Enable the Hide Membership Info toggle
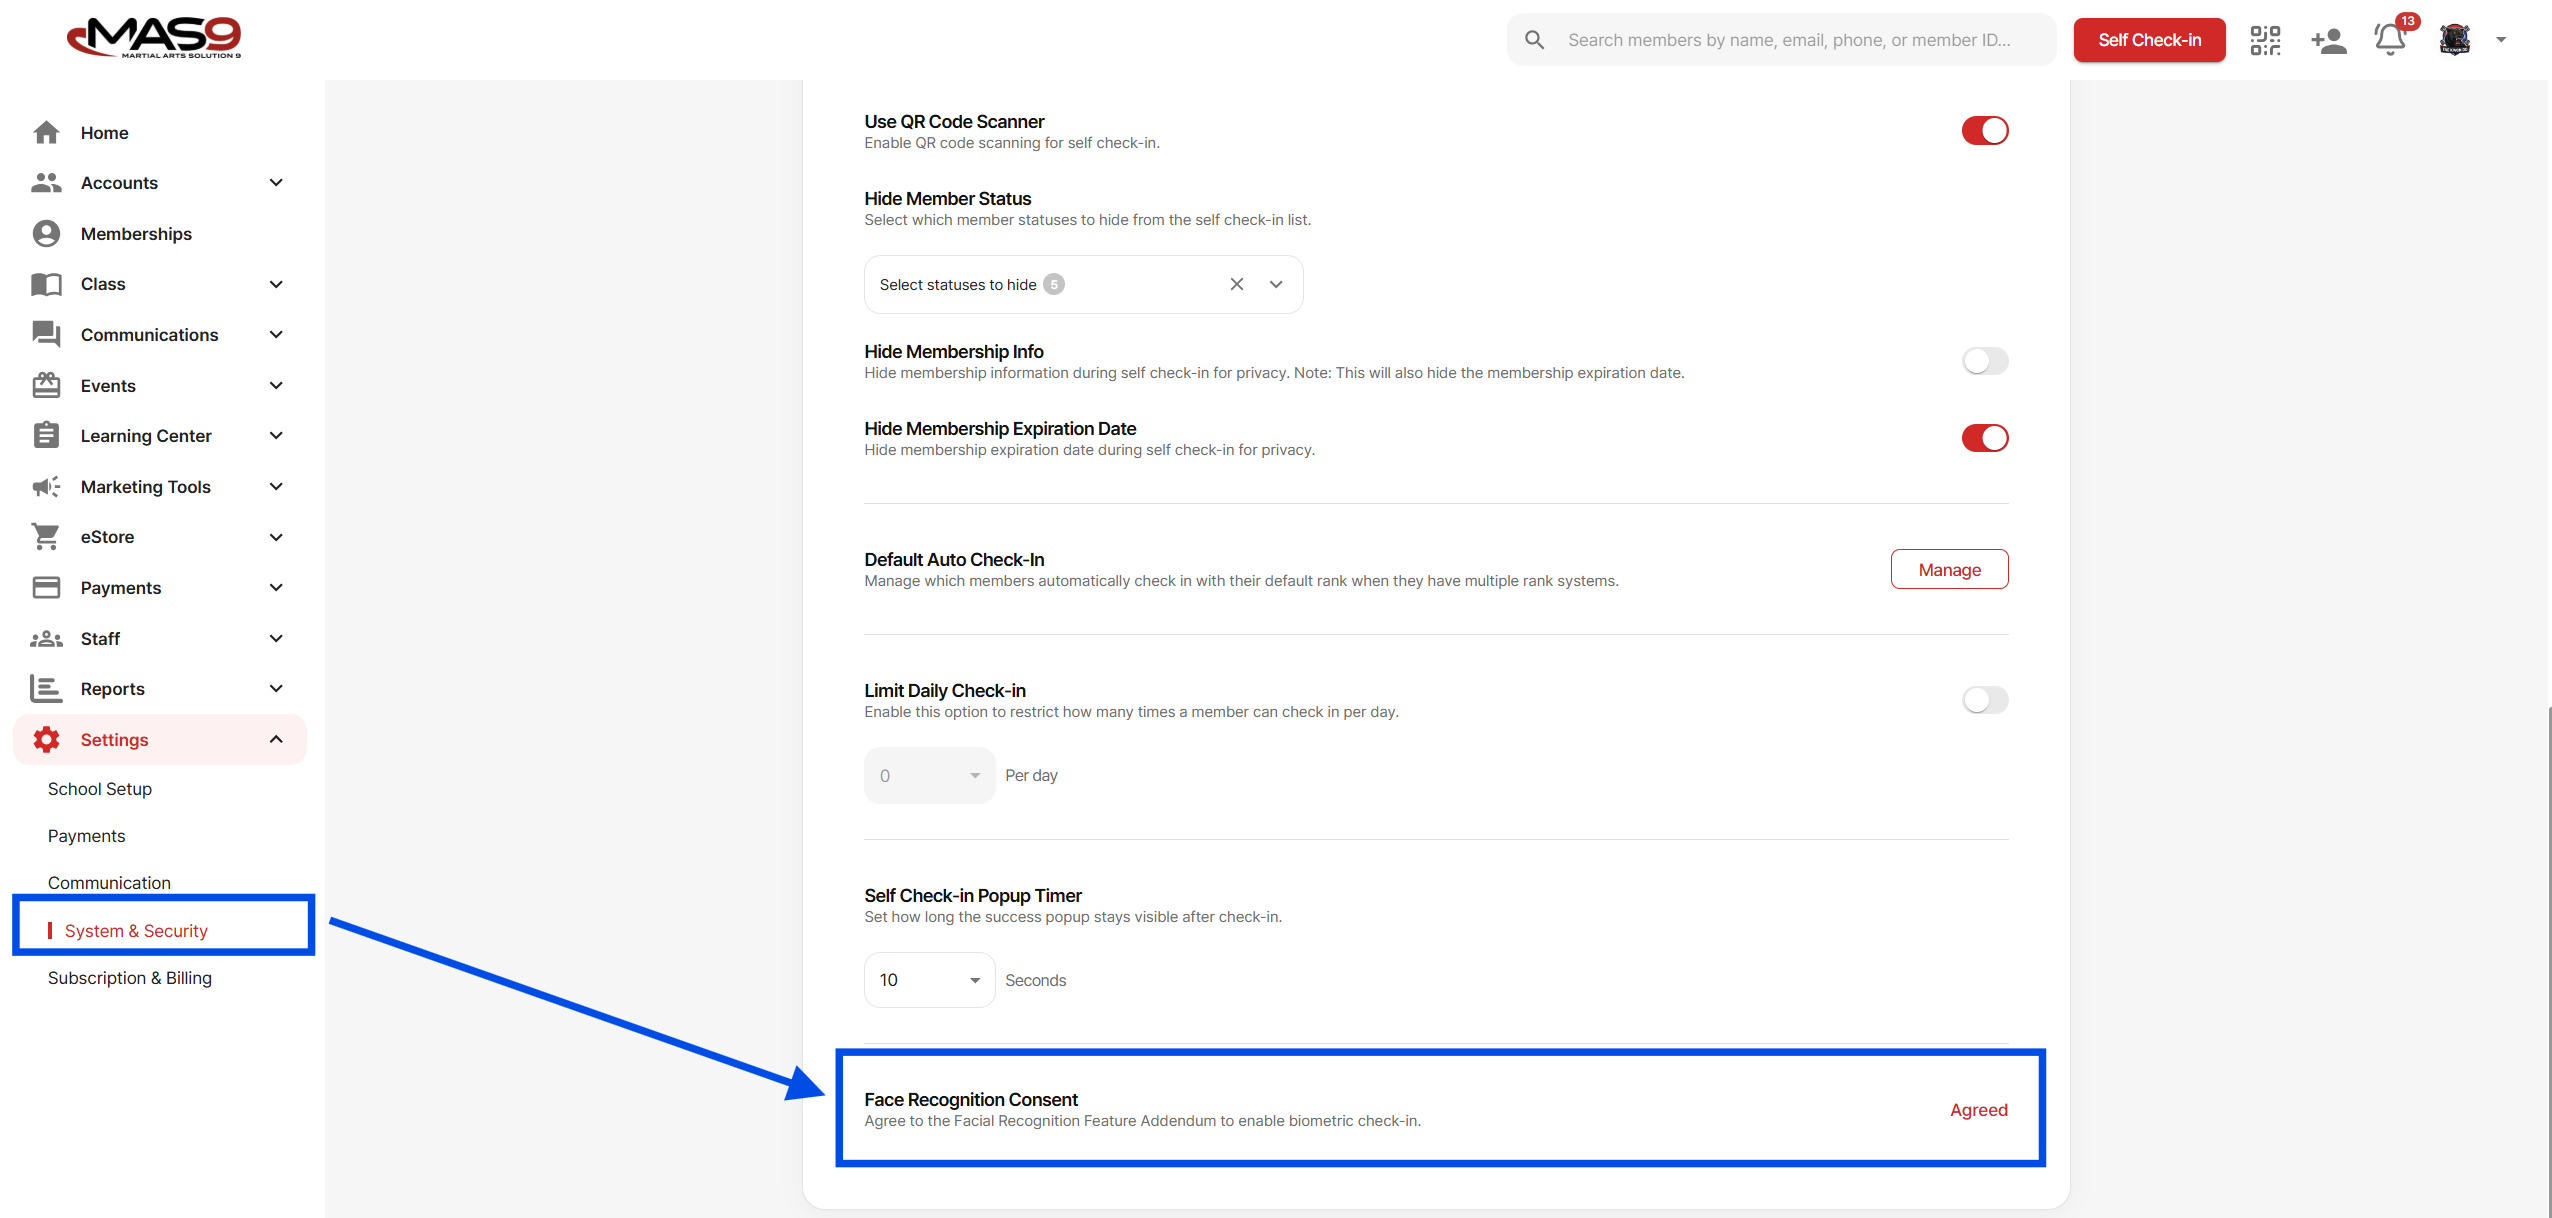 (x=1984, y=361)
